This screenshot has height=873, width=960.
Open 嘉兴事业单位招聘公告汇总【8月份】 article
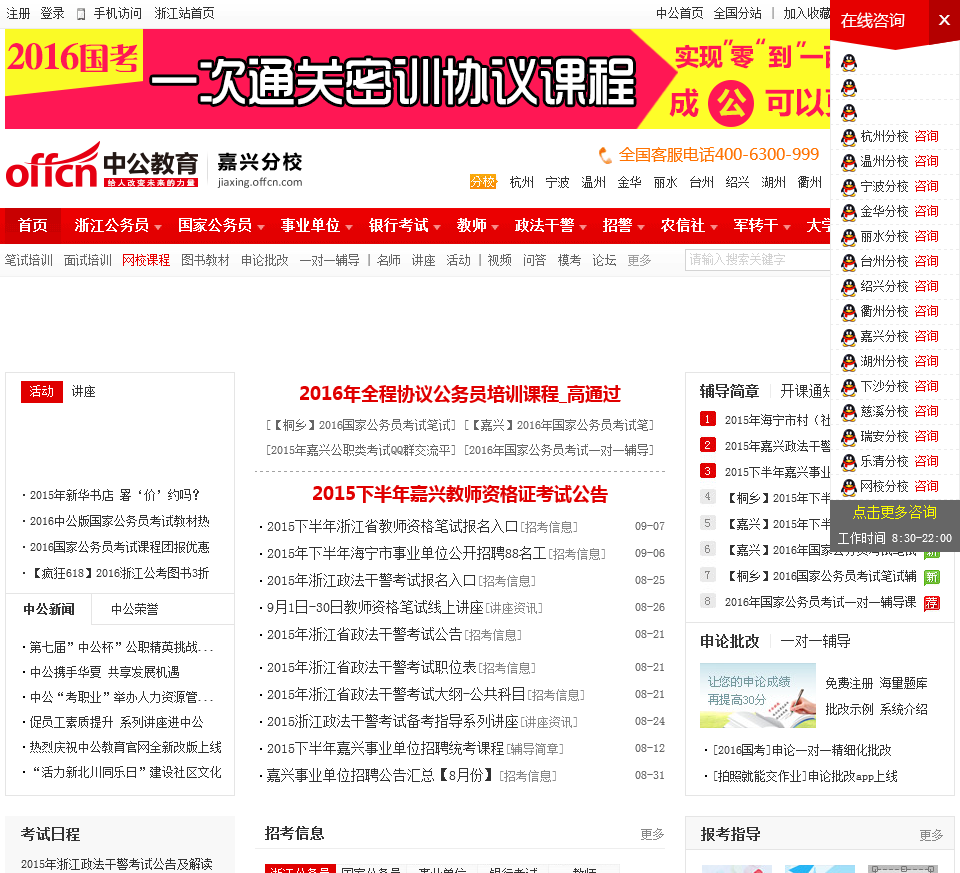coord(380,776)
